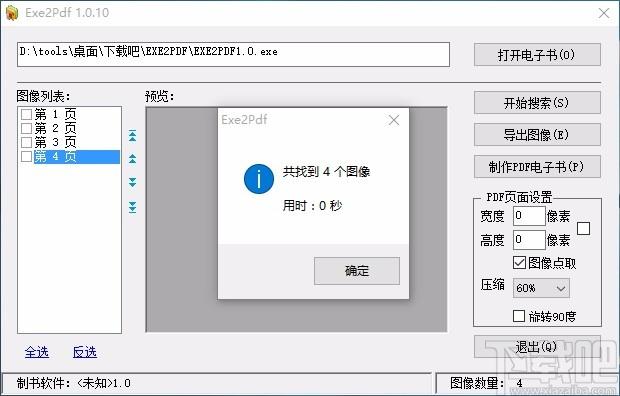Uncheck the 图像点取 checkbox
The width and height of the screenshot is (620, 396).
coord(519,262)
